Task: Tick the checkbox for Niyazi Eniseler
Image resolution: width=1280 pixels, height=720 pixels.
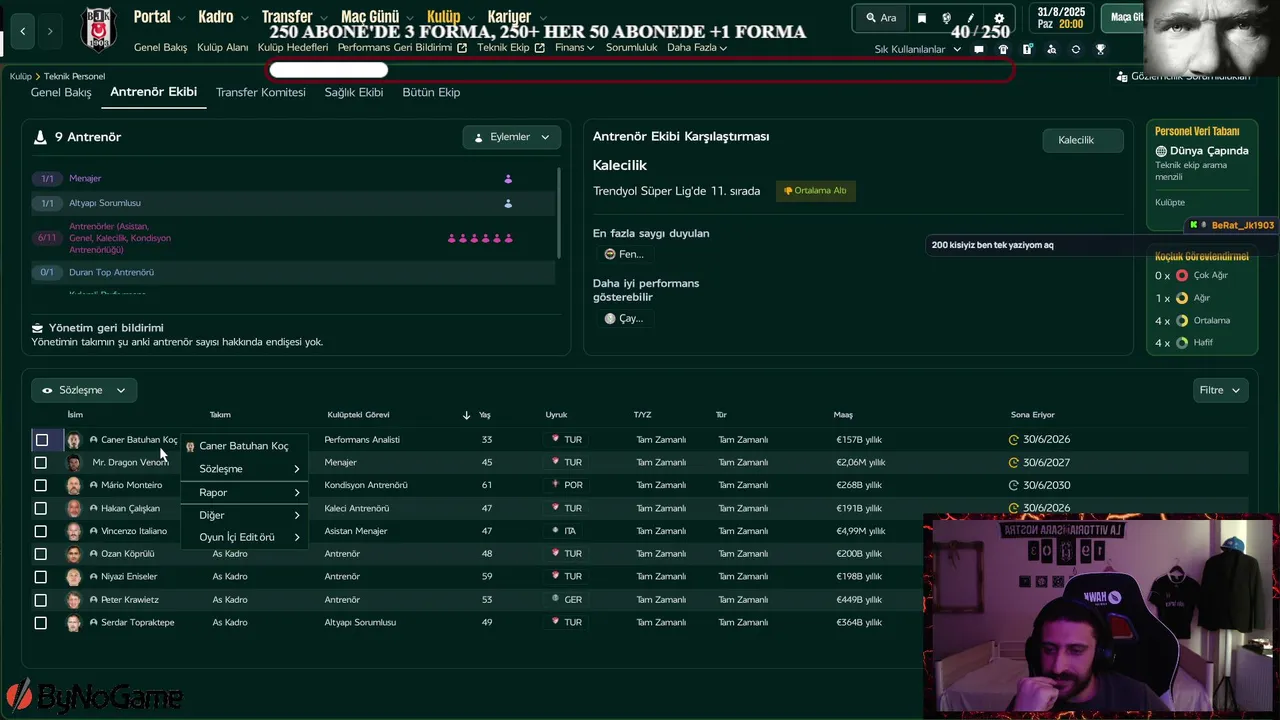Action: pyautogui.click(x=41, y=577)
